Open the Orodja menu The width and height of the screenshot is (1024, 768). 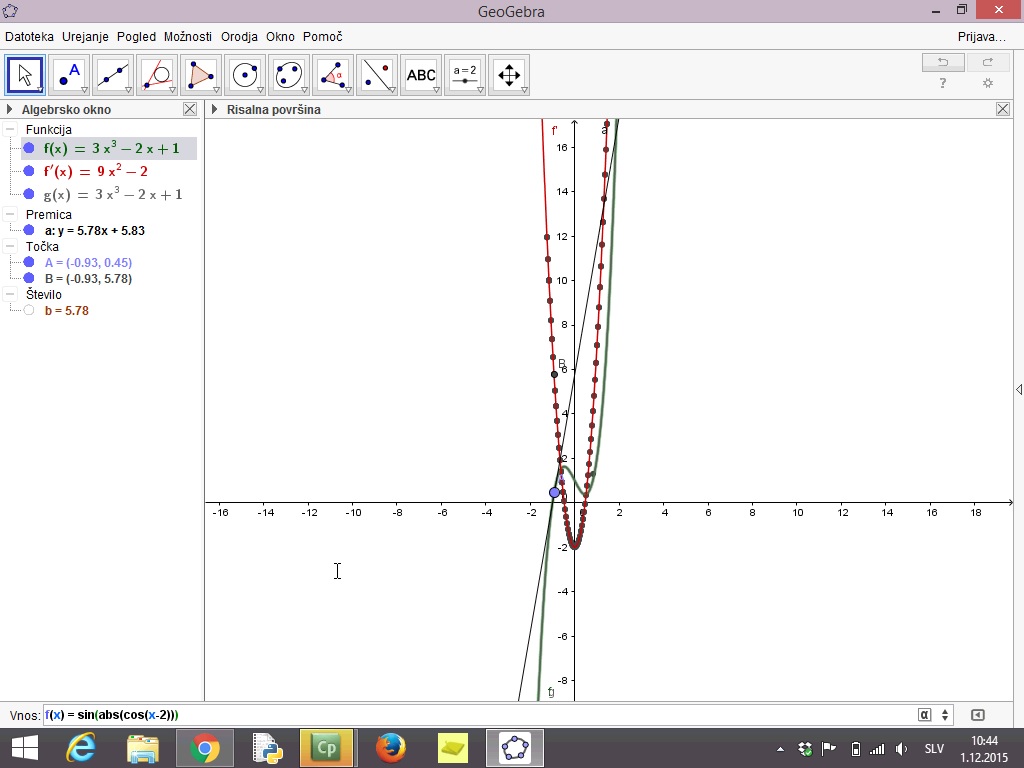239,36
